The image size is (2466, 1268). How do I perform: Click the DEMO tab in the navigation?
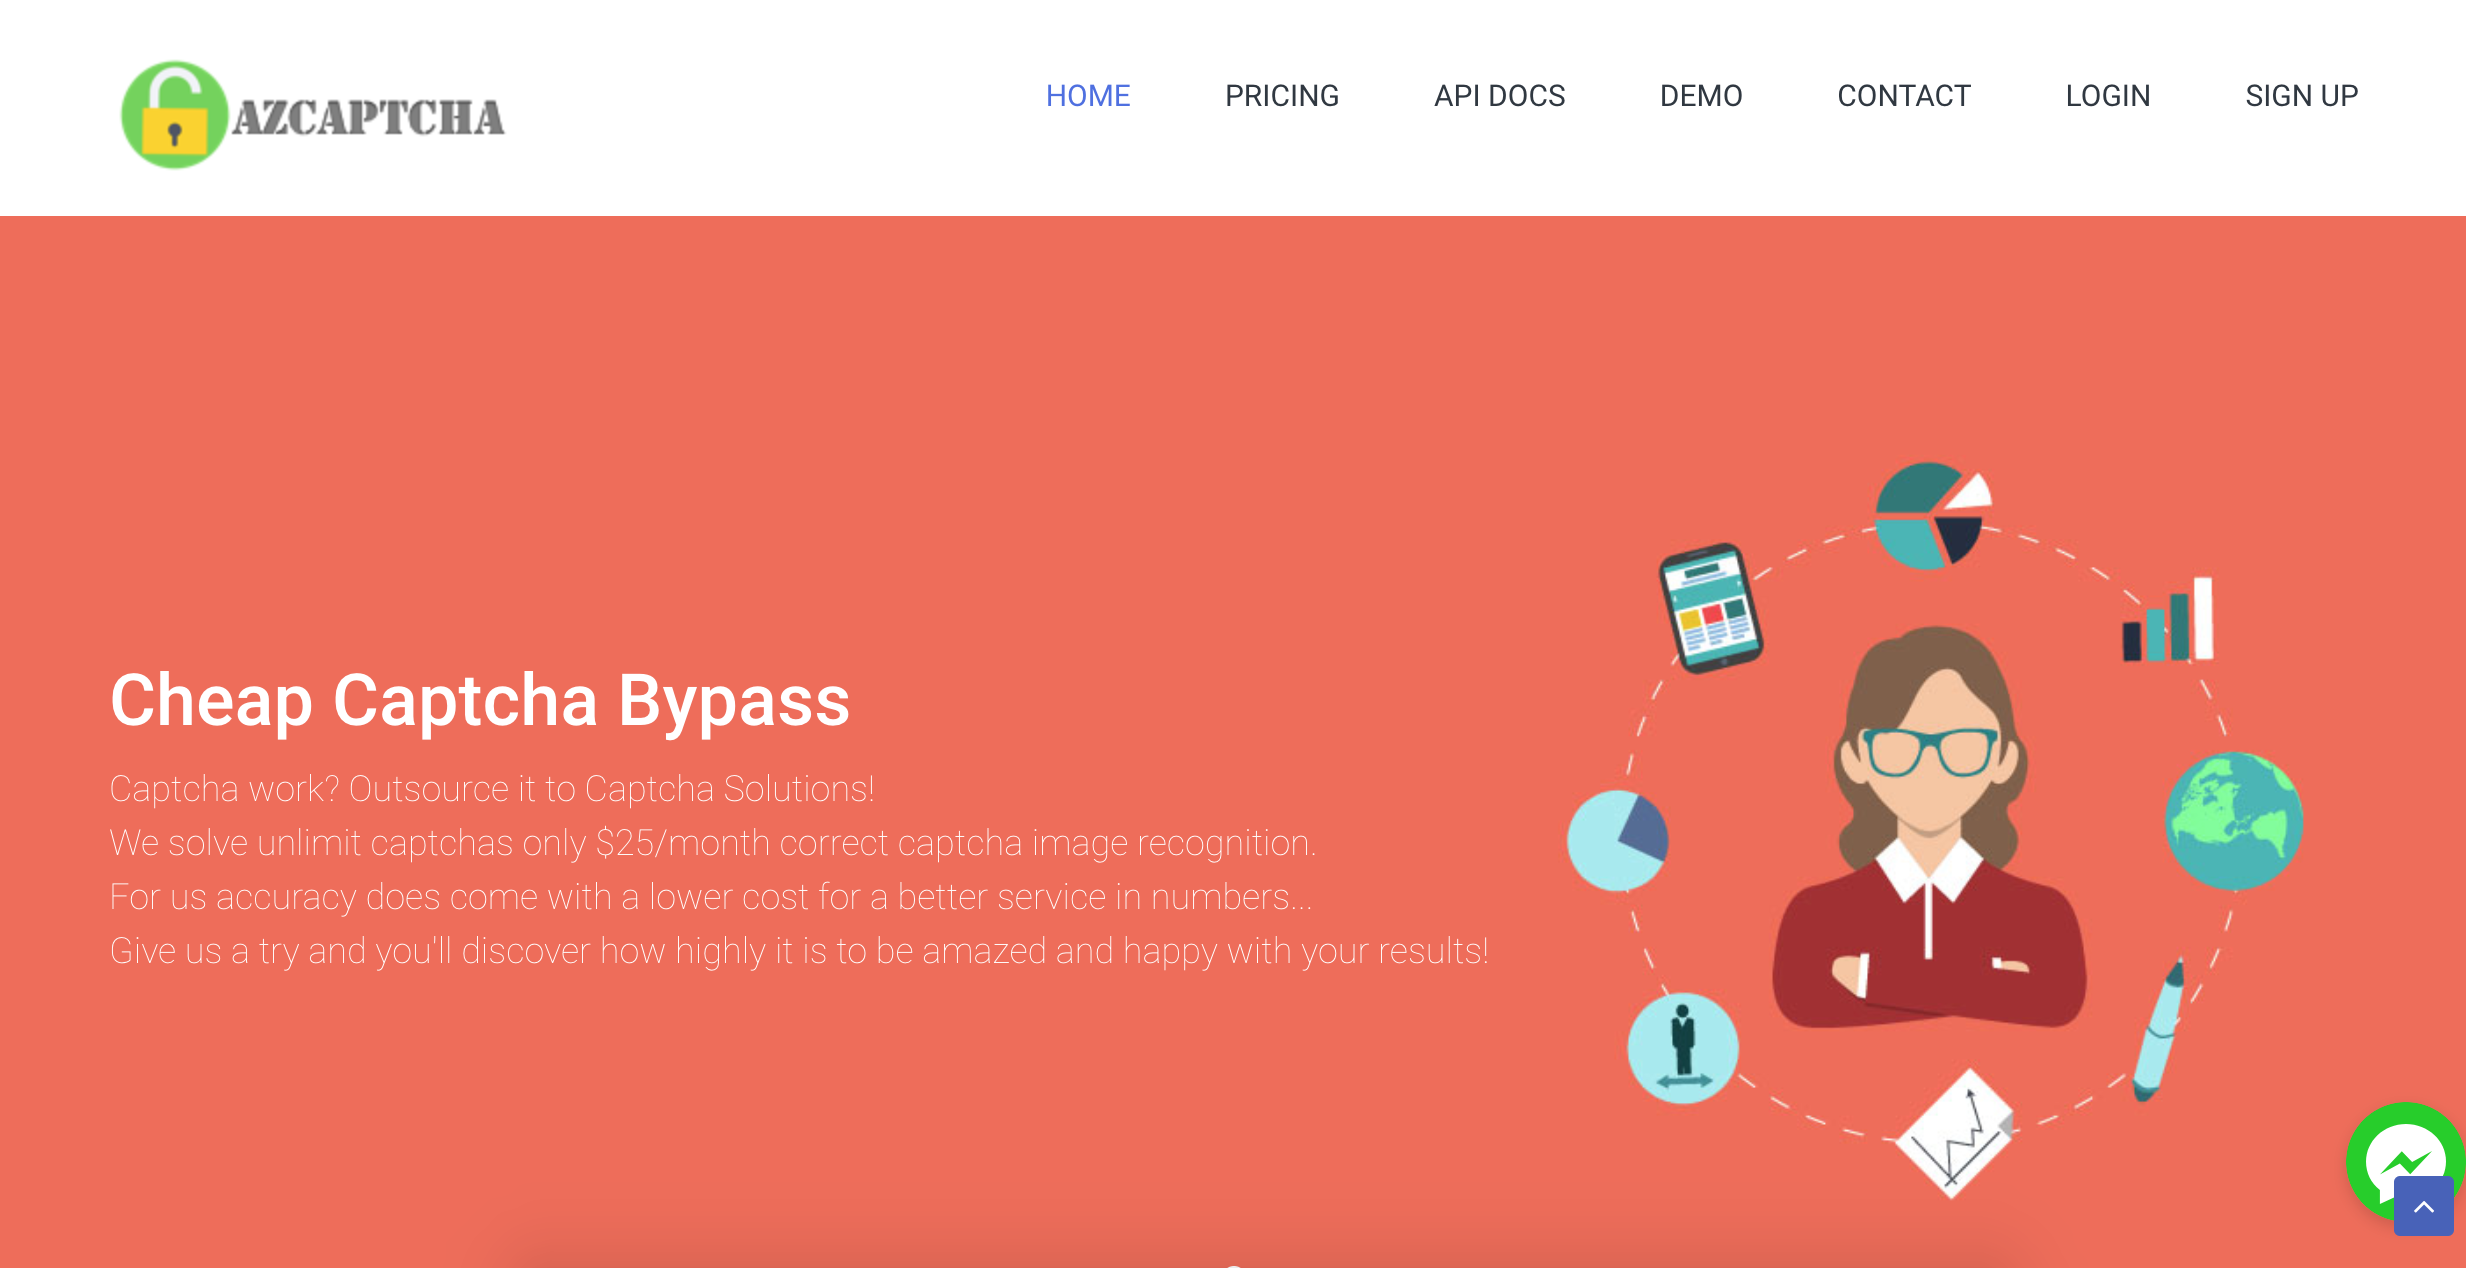point(1701,94)
